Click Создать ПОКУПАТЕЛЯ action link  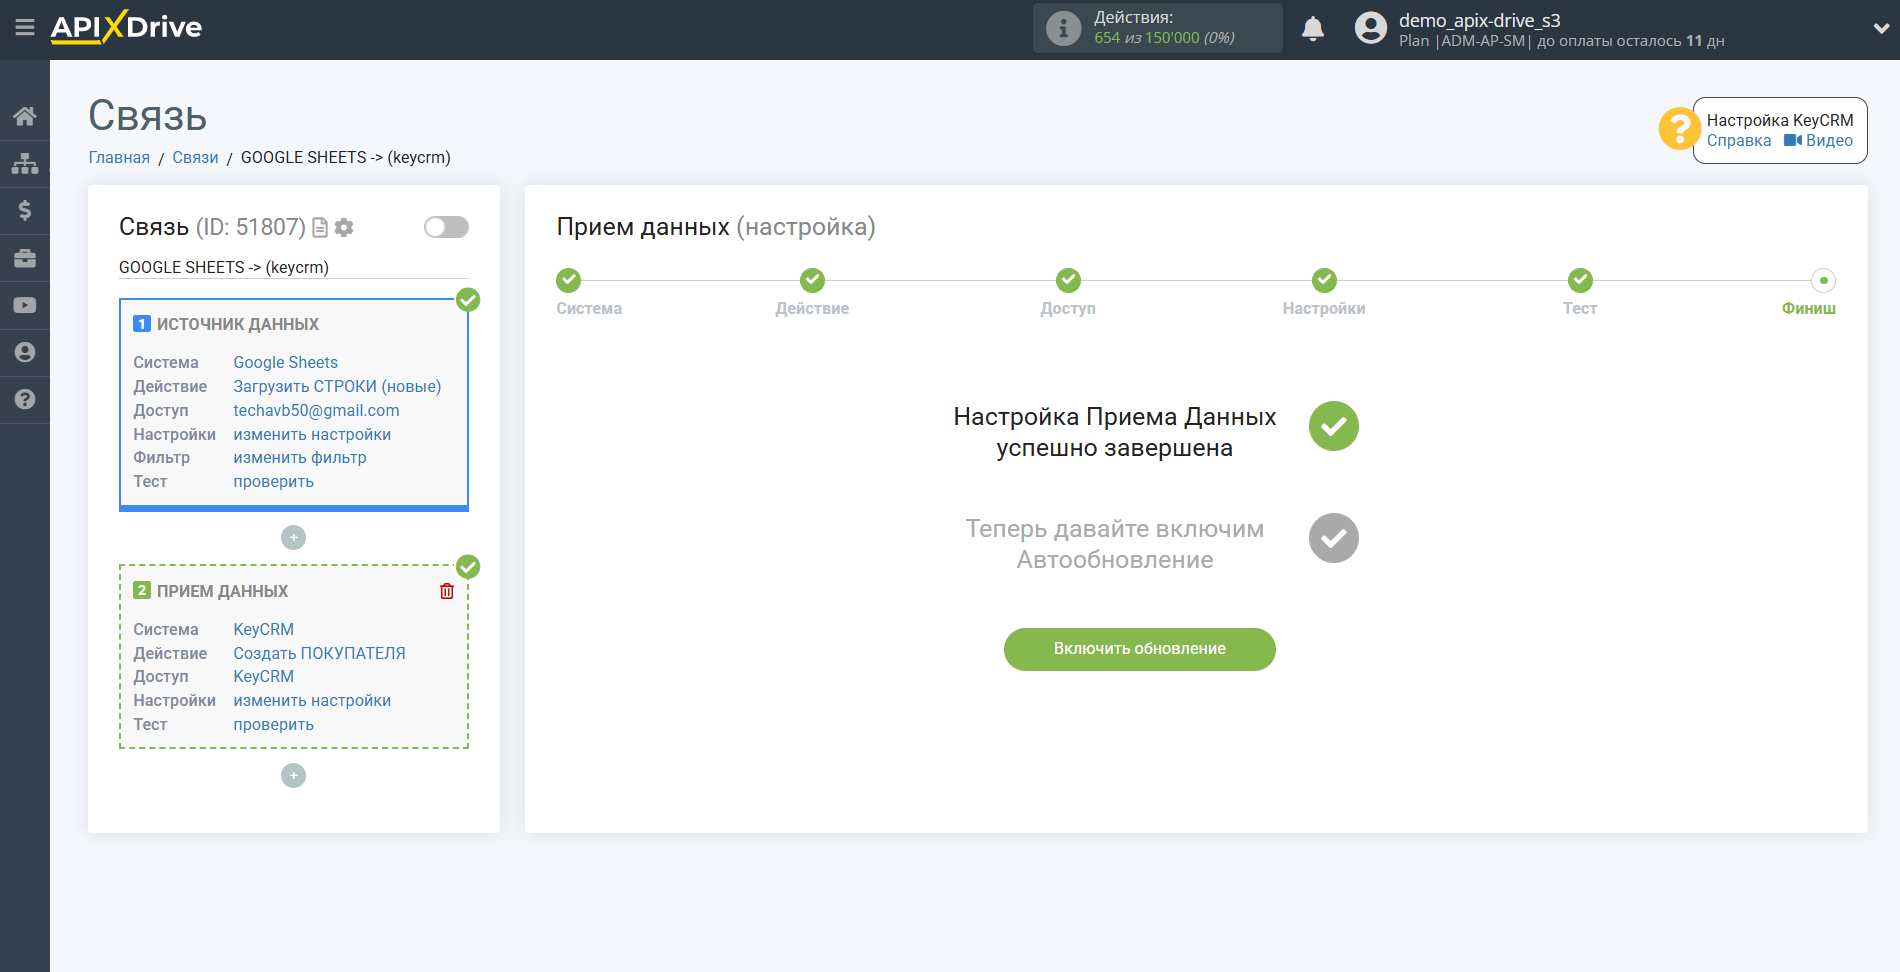click(319, 653)
